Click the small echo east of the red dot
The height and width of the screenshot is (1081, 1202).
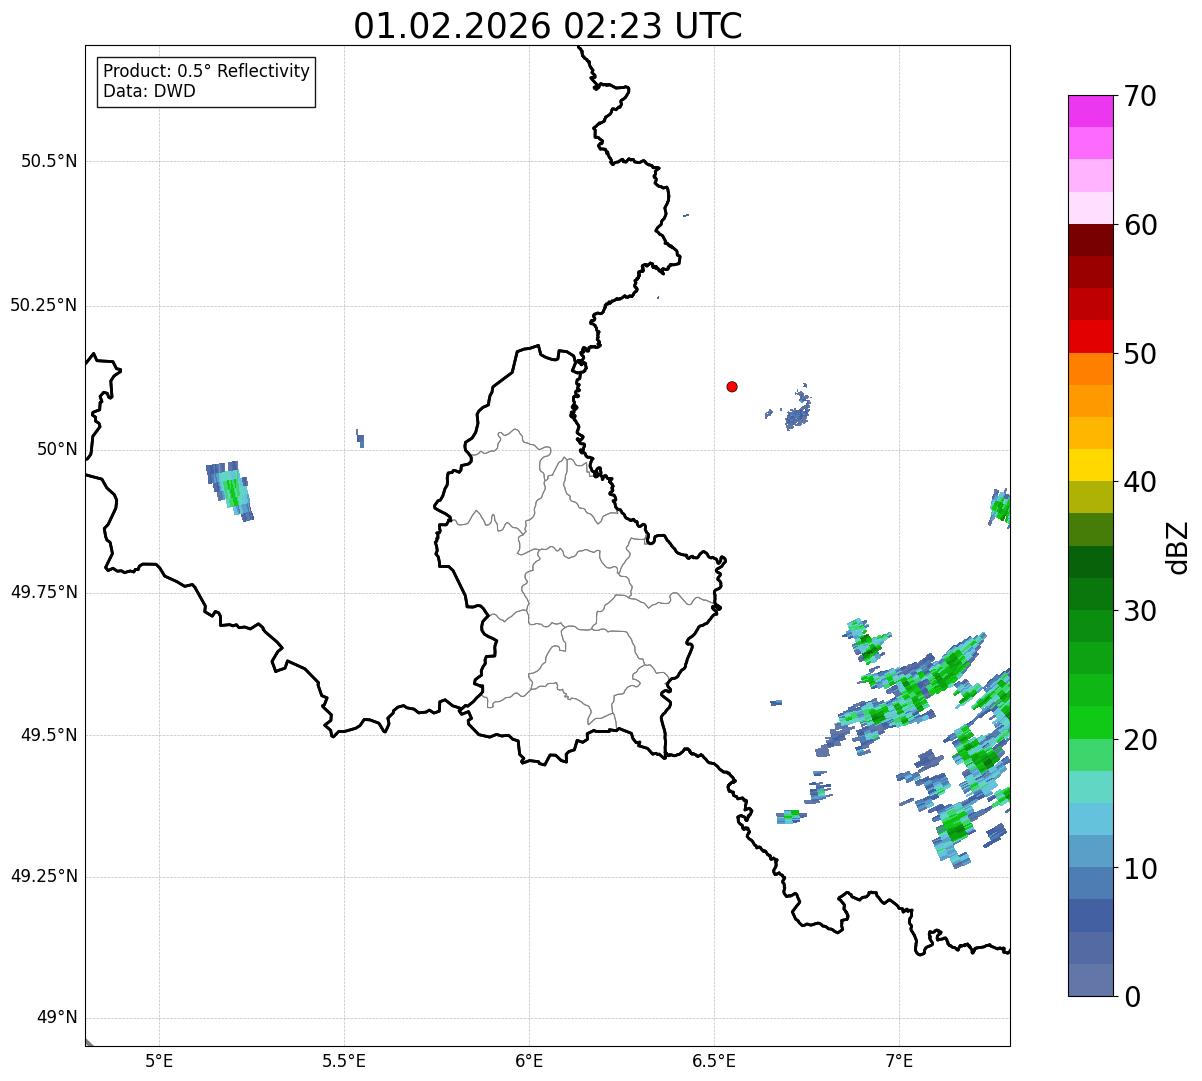(x=797, y=412)
